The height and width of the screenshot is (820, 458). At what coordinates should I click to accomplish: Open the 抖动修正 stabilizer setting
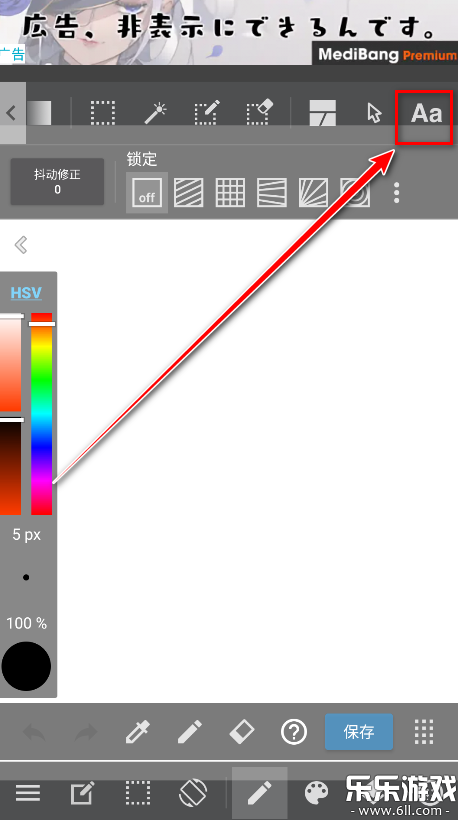(x=57, y=181)
